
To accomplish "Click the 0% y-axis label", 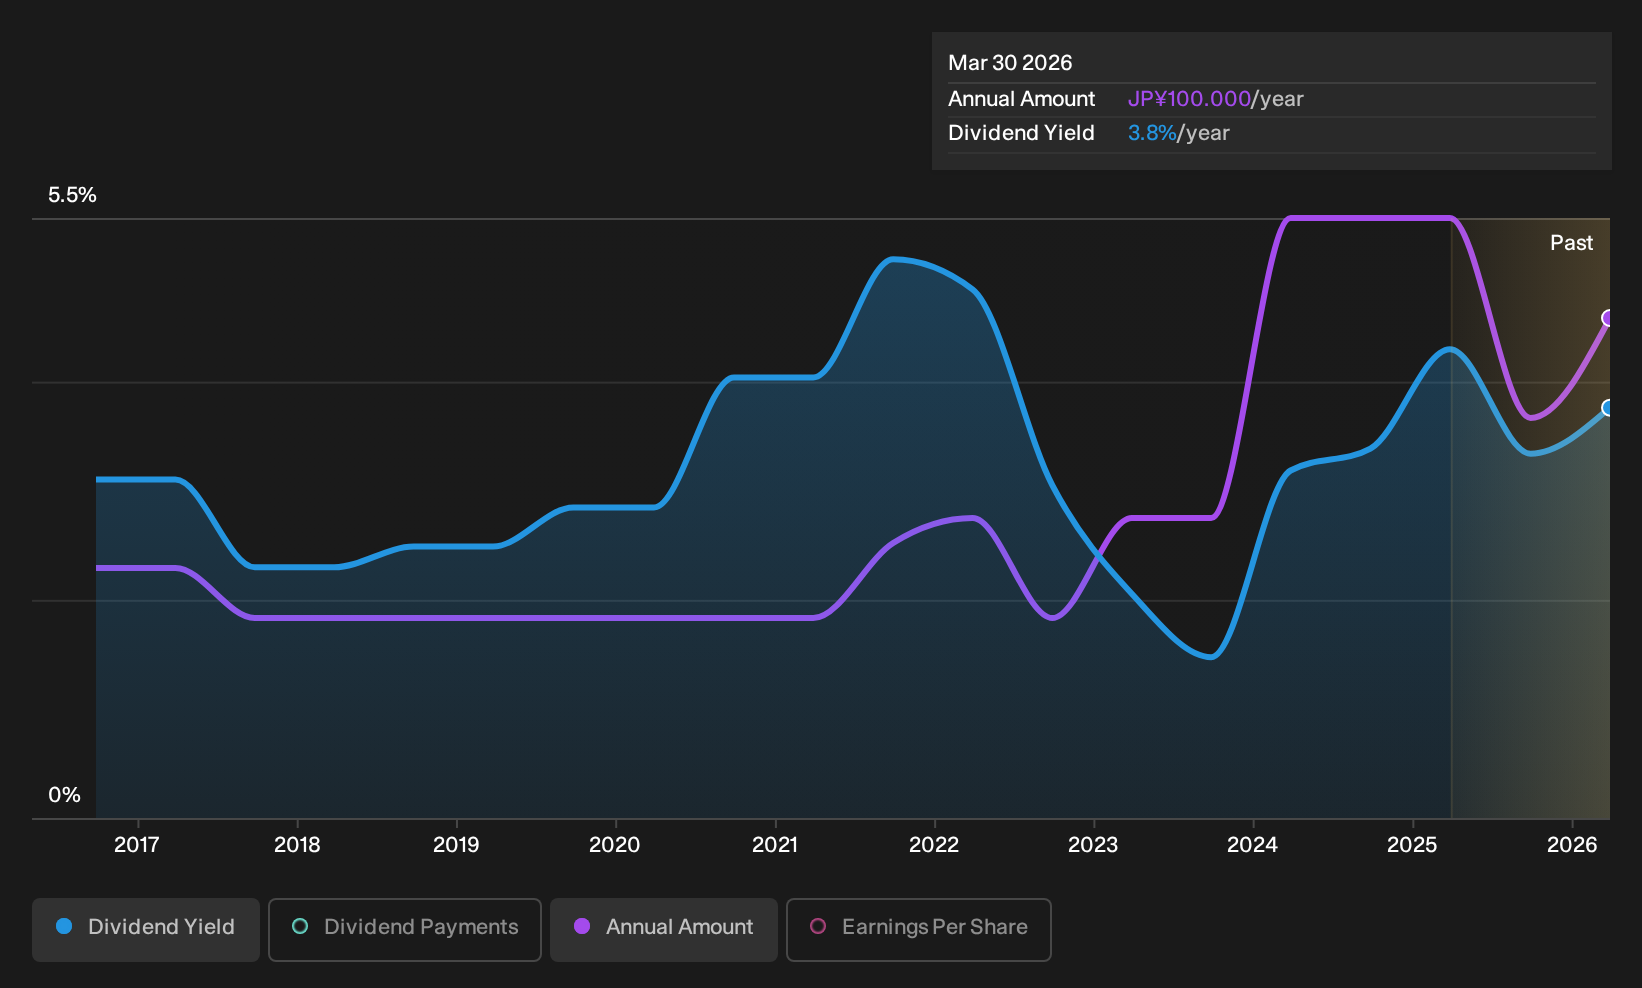I will [x=64, y=795].
